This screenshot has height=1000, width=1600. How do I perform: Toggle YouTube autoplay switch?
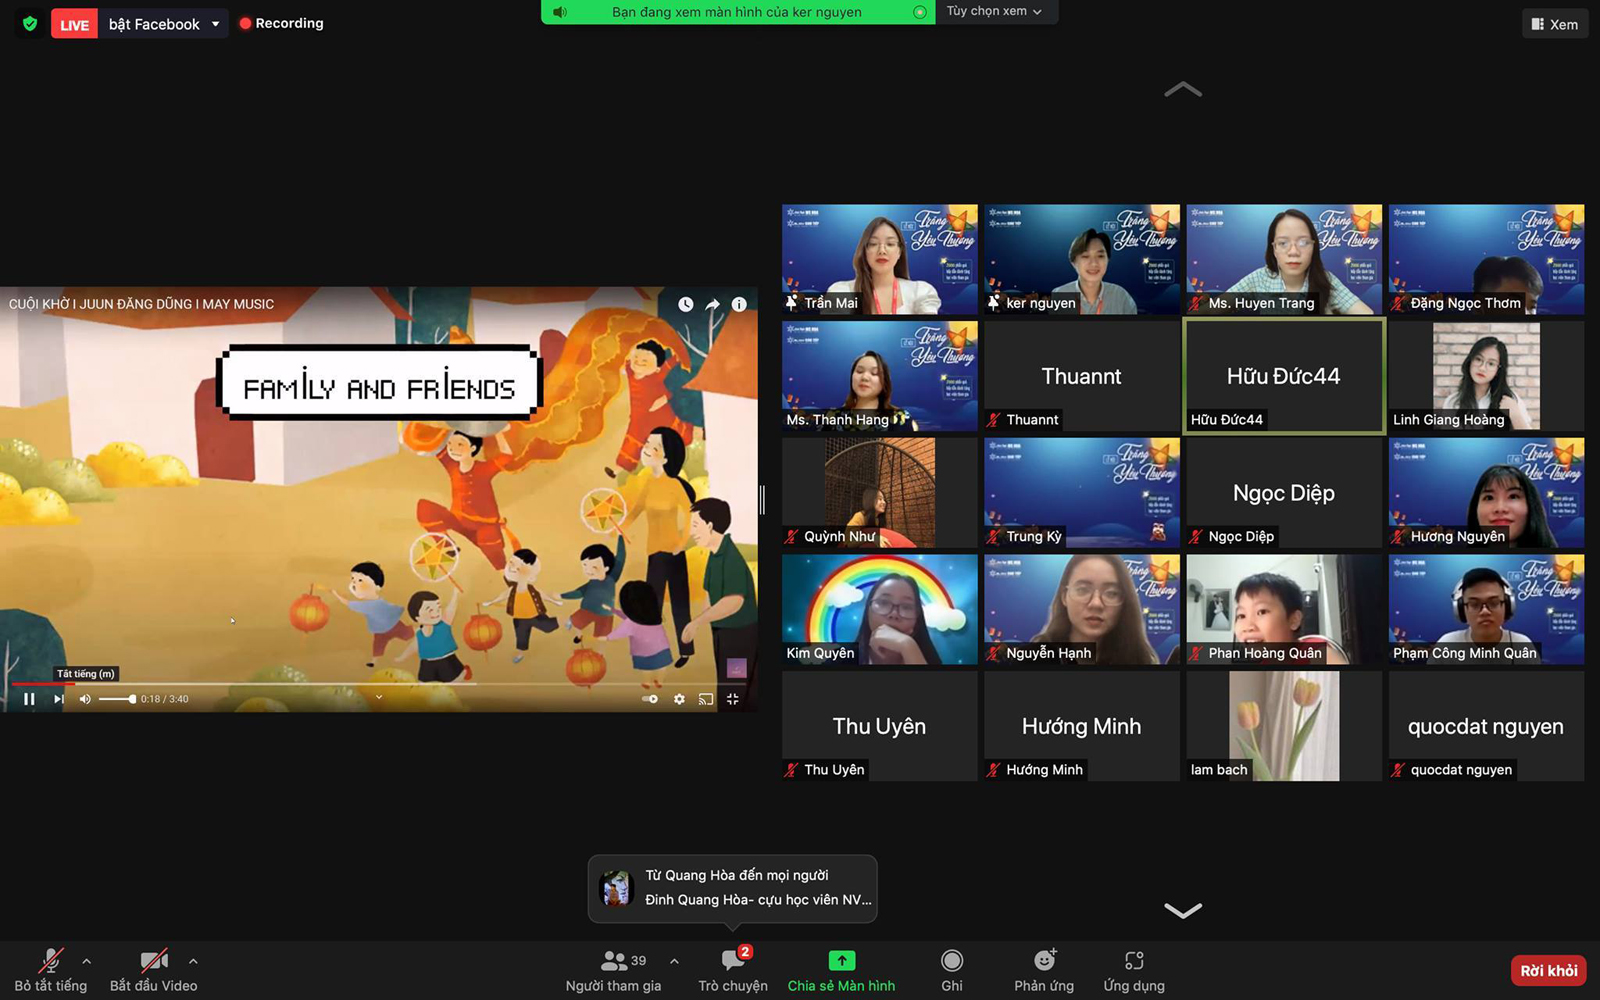tap(650, 699)
